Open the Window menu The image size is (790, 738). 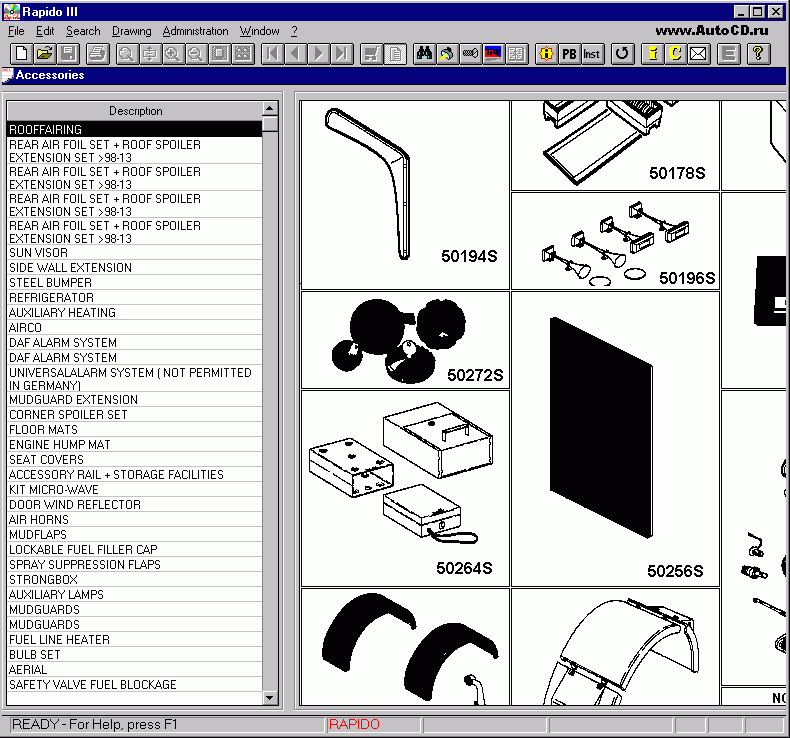tap(259, 31)
